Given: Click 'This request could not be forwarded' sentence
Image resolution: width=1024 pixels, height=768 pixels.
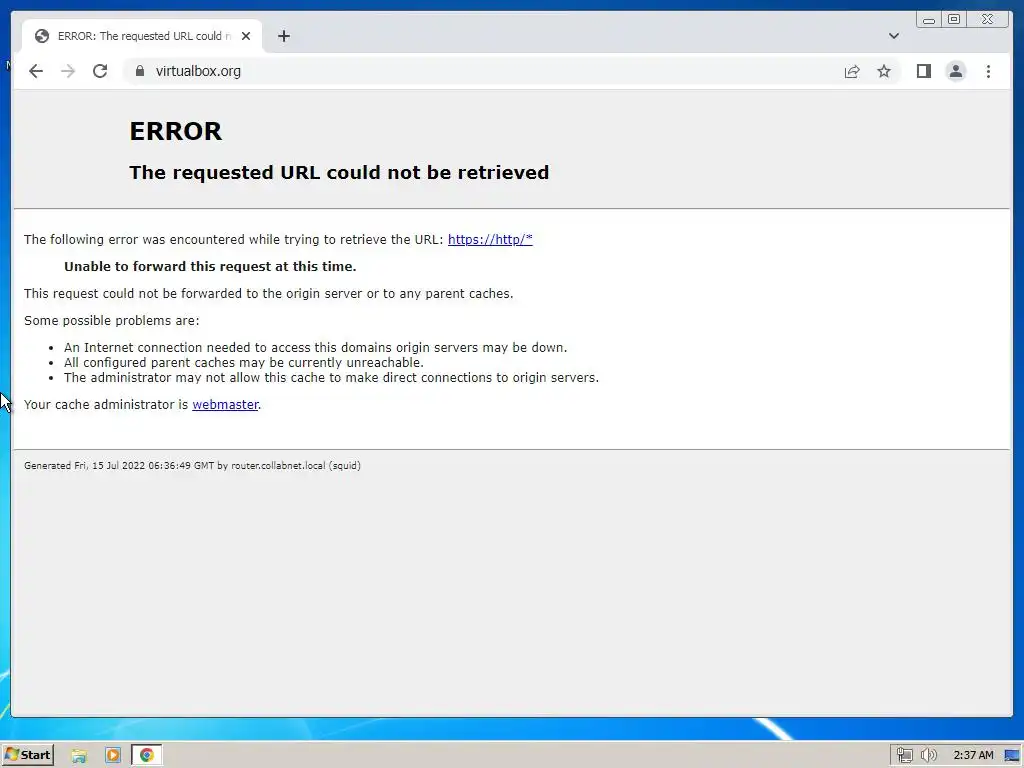Looking at the screenshot, I should [x=268, y=294].
